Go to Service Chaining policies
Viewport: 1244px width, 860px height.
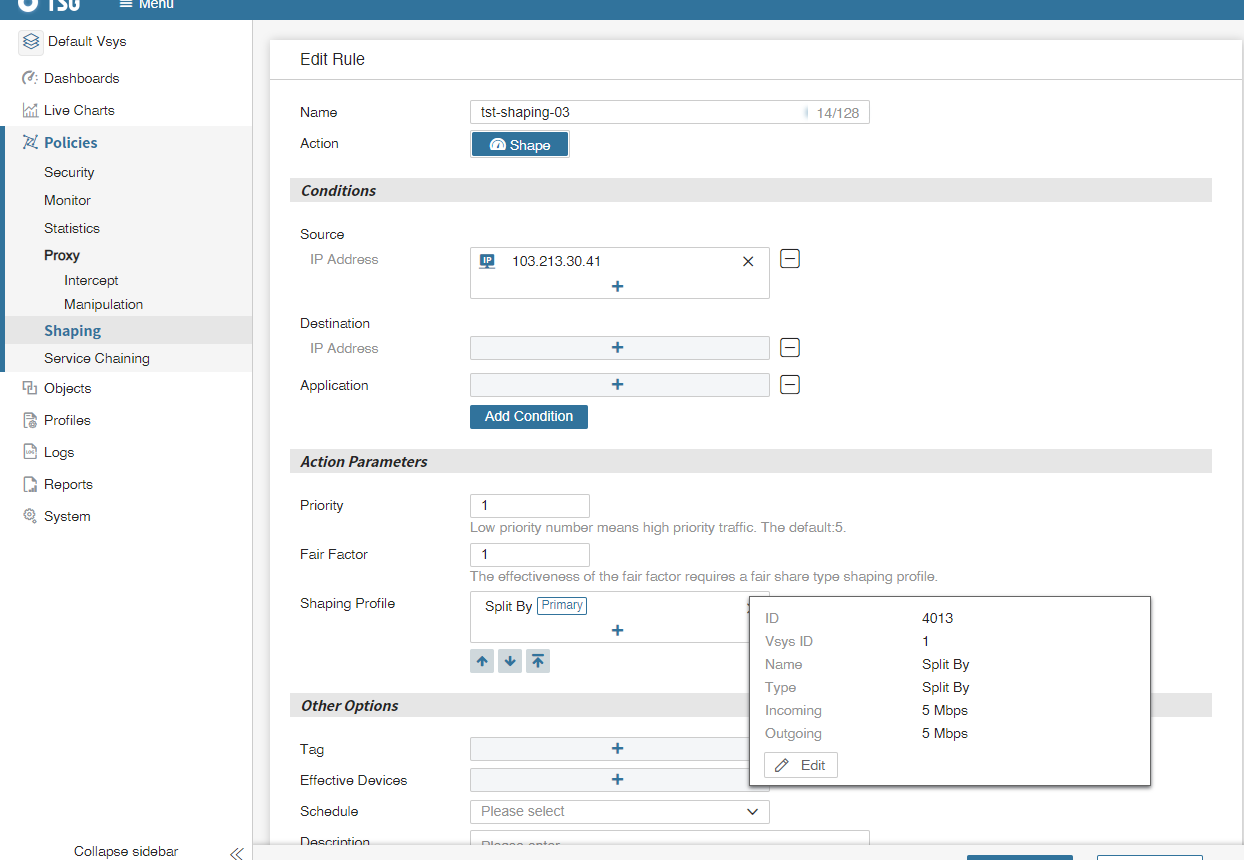(96, 358)
